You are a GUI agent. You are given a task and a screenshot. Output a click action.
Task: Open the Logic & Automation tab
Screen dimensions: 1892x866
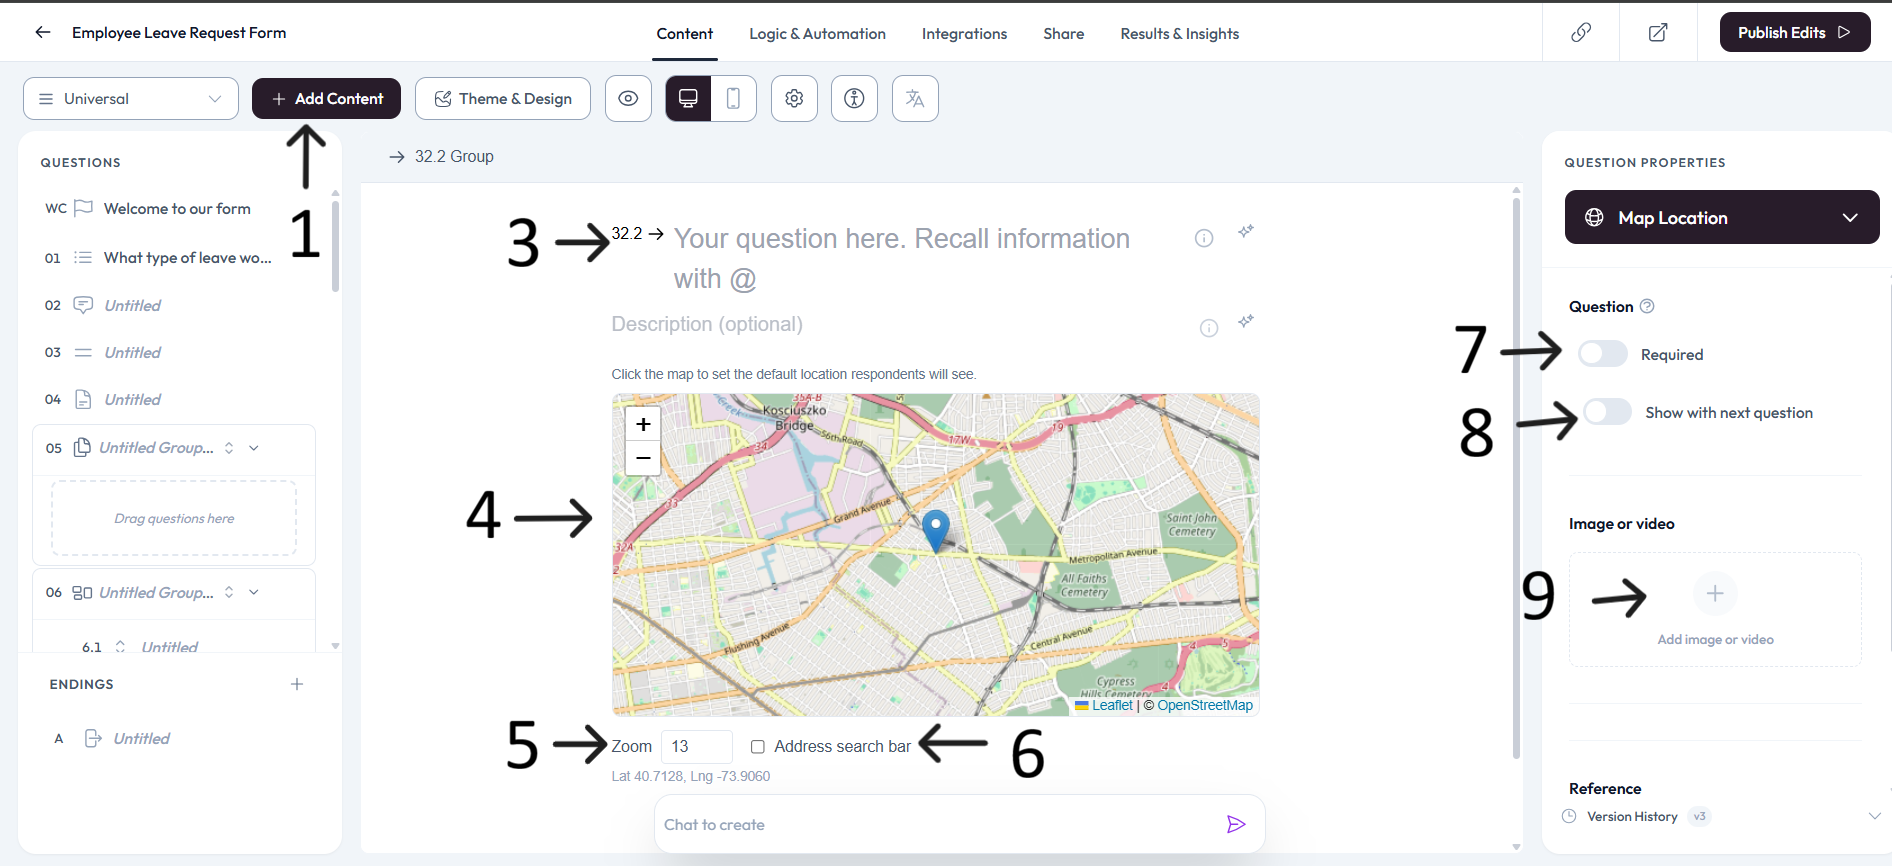pyautogui.click(x=817, y=33)
